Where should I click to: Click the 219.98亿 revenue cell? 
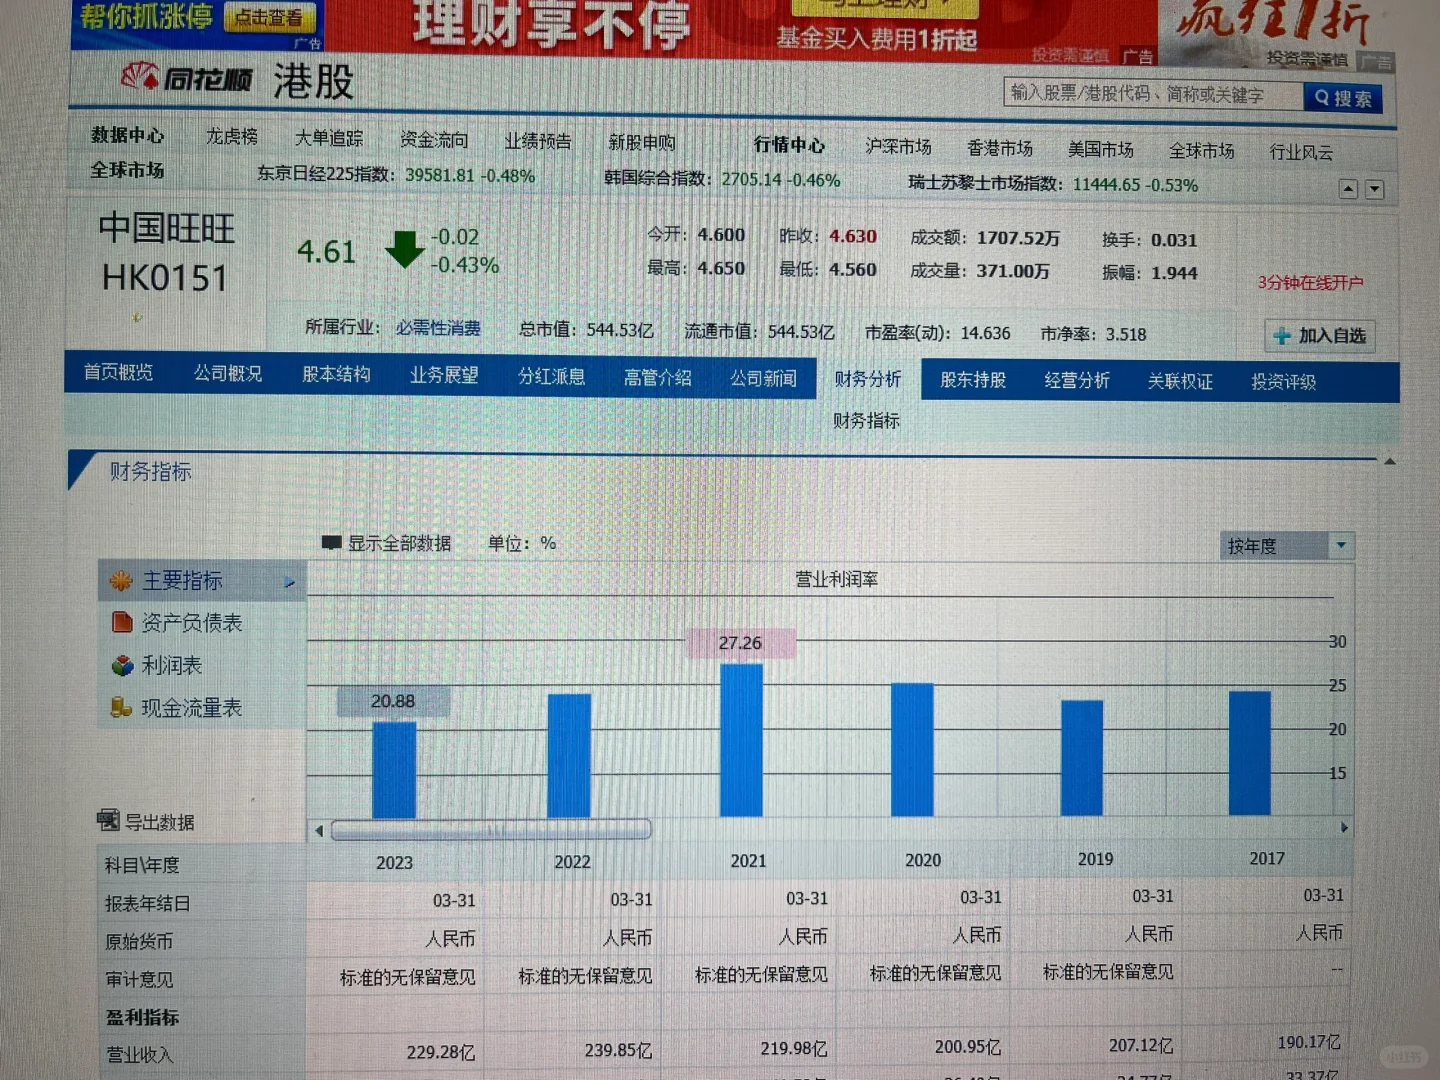pos(794,1048)
